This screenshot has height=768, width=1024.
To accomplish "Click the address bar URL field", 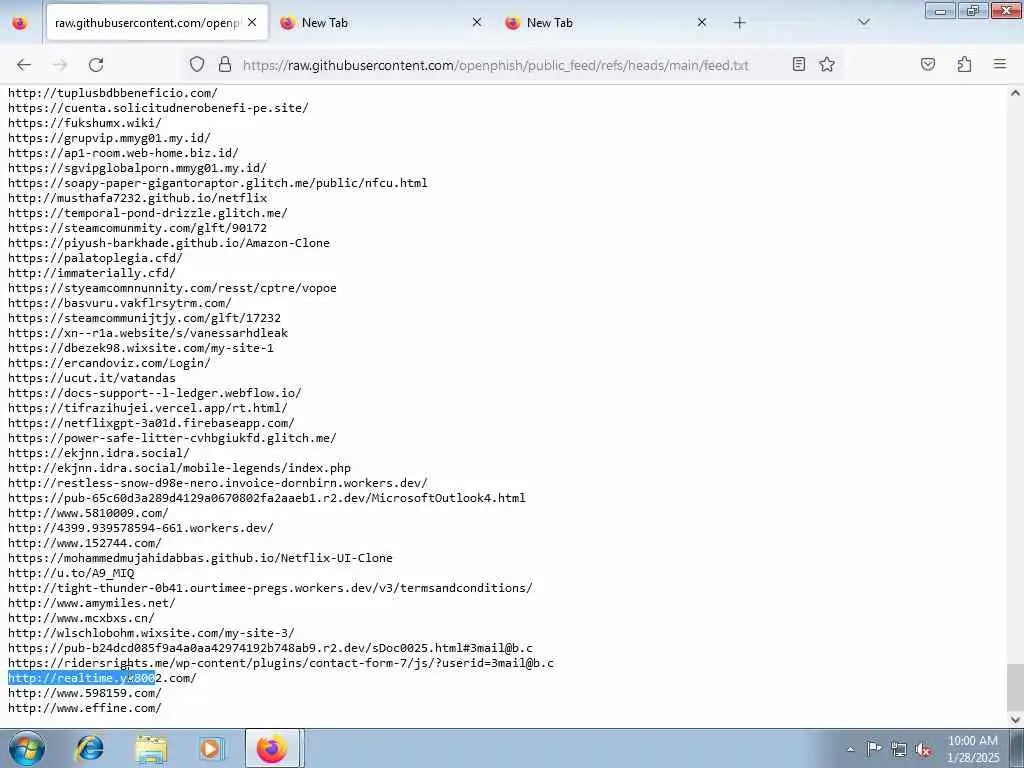I will click(496, 65).
